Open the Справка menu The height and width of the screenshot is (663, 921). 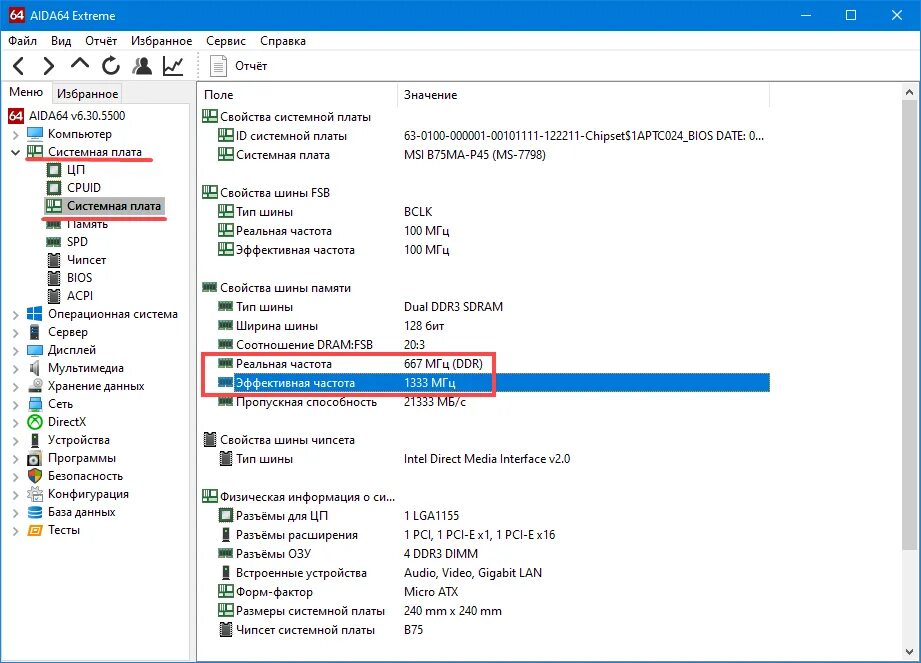(x=283, y=41)
